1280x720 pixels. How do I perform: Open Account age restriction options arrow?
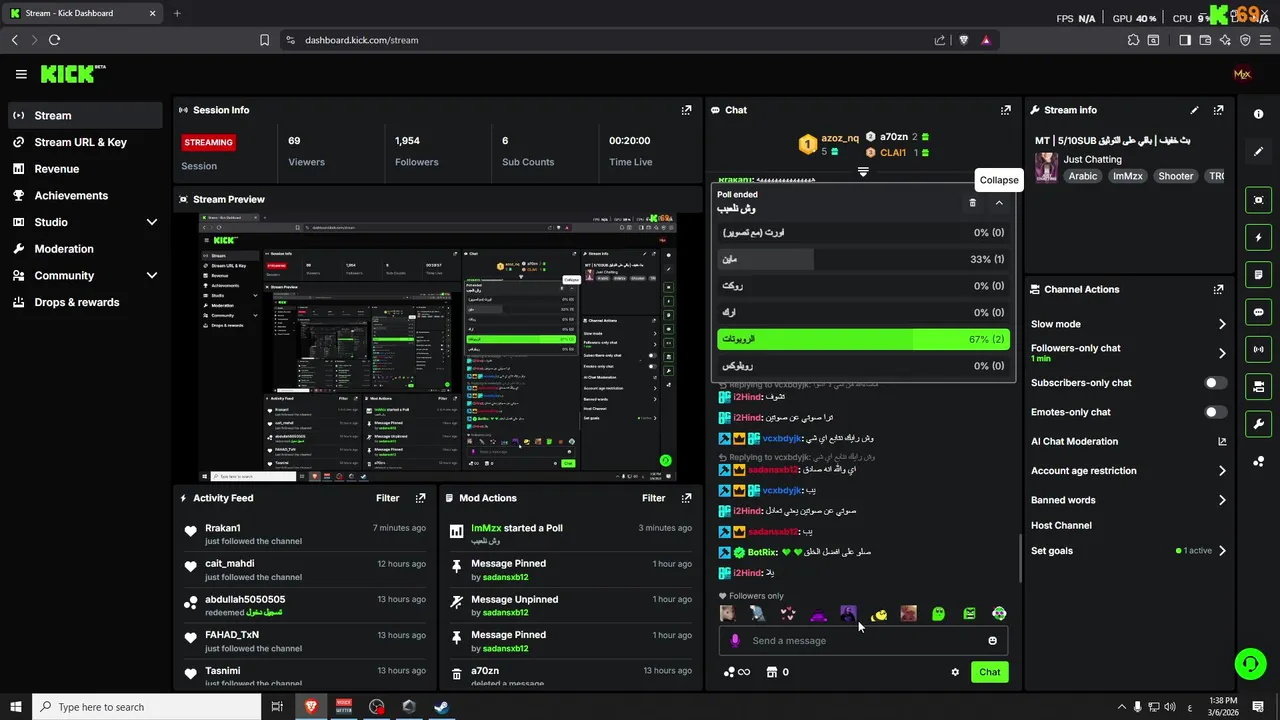1222,471
